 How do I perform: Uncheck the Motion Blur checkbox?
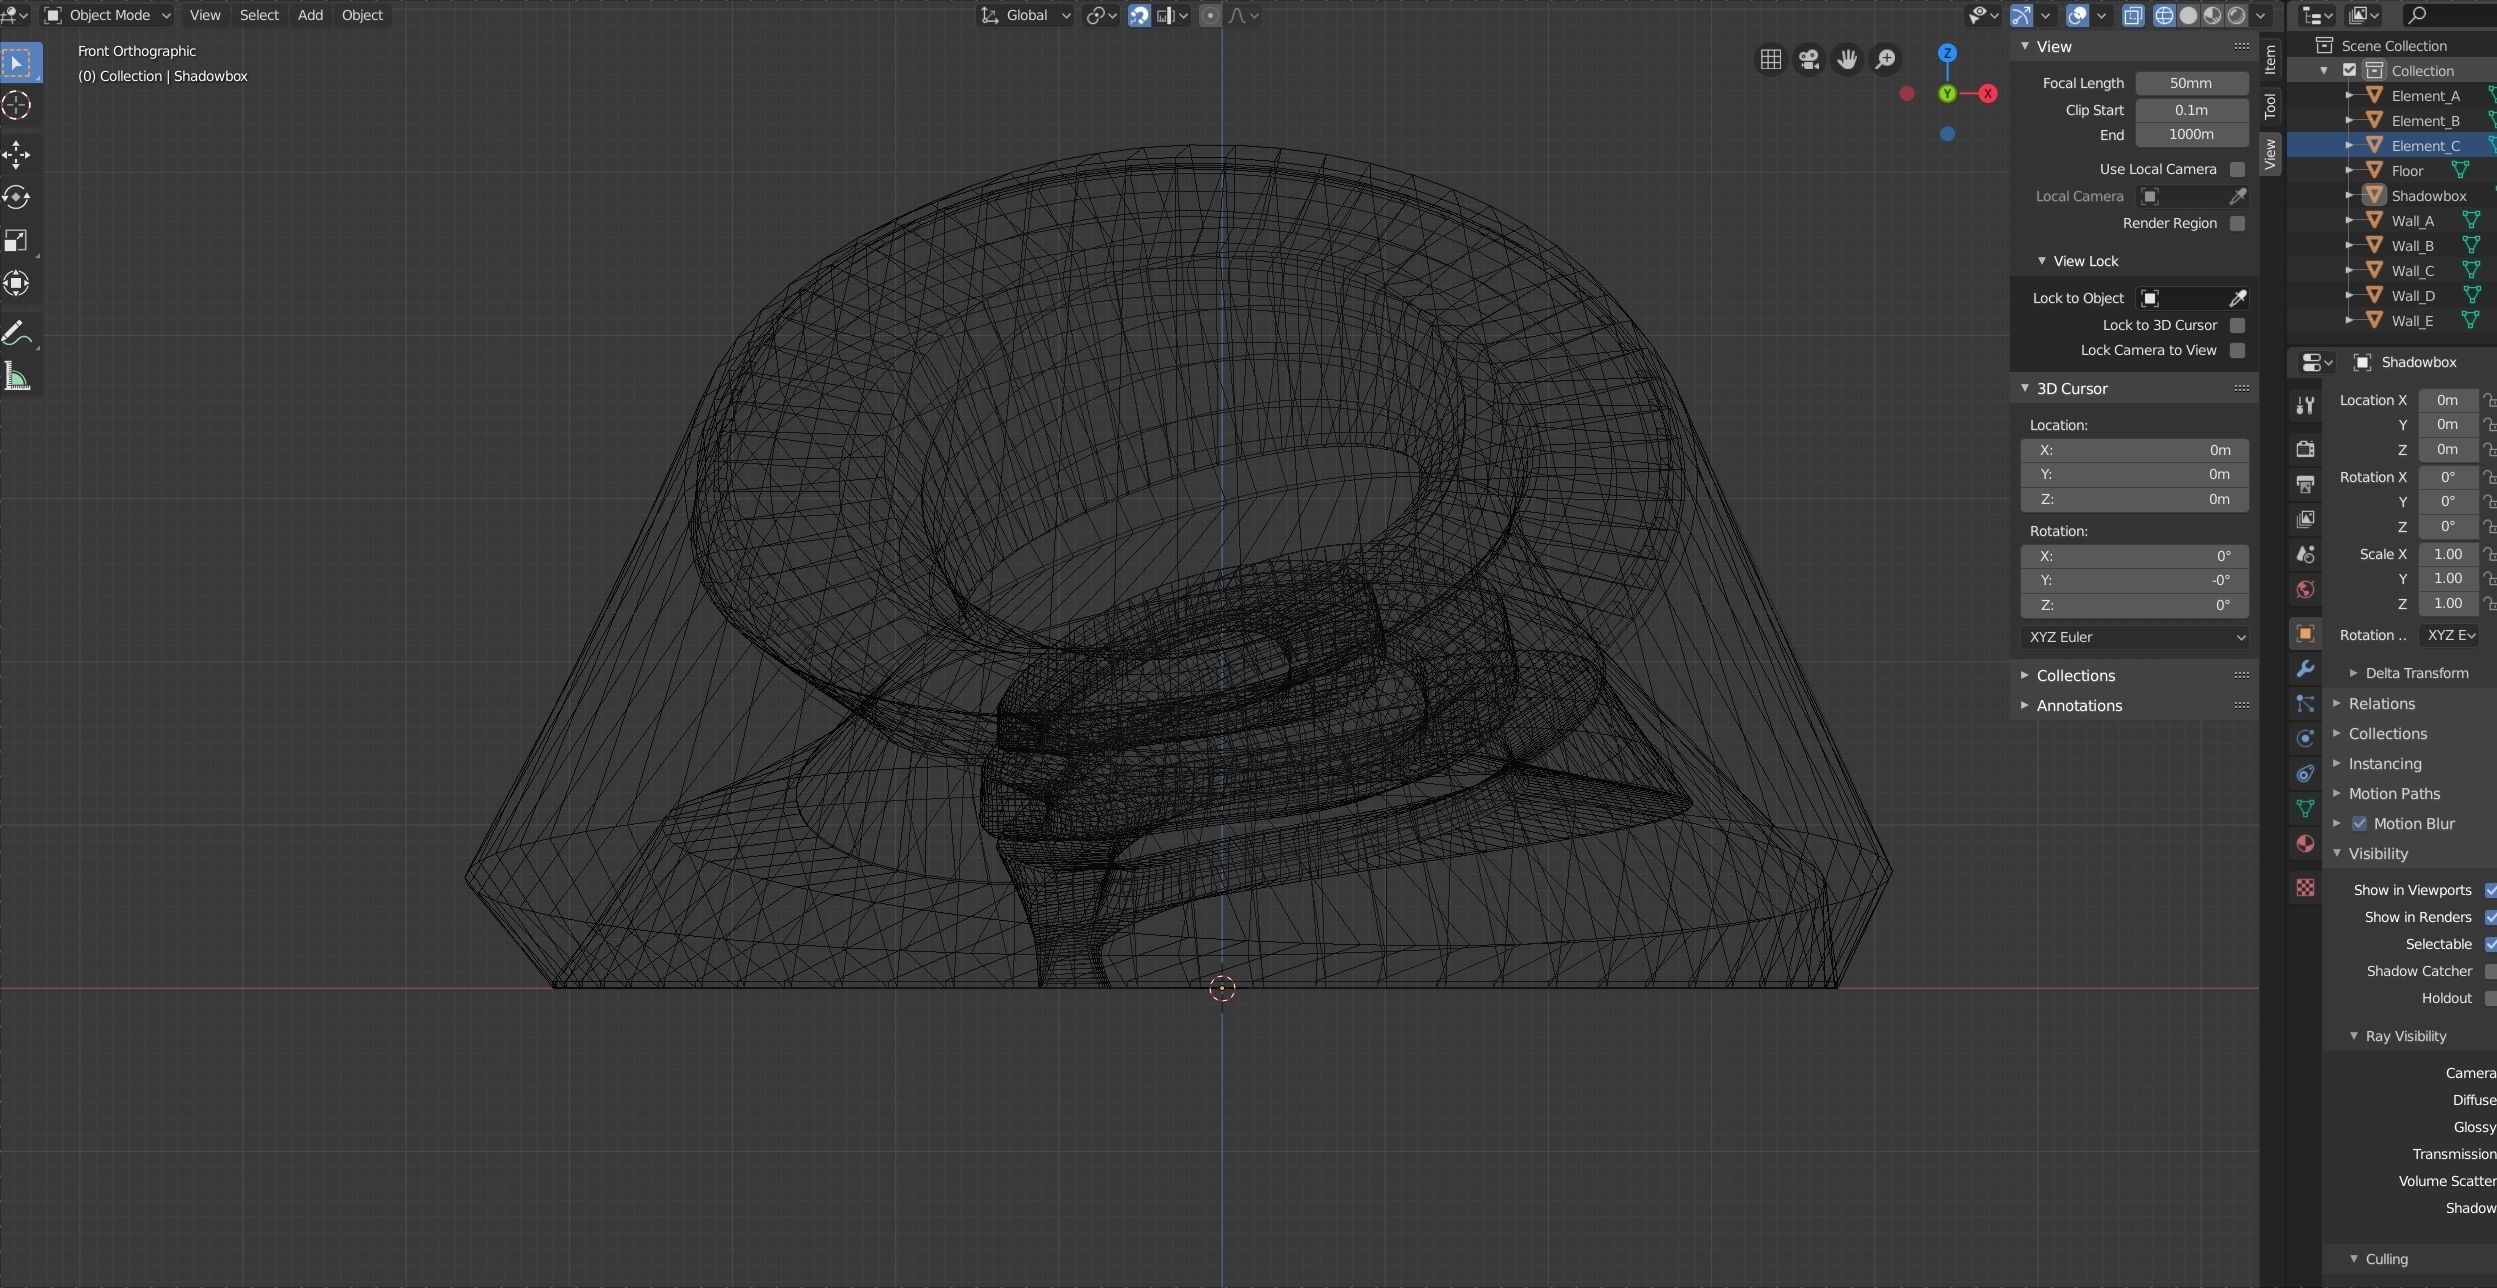[2359, 823]
